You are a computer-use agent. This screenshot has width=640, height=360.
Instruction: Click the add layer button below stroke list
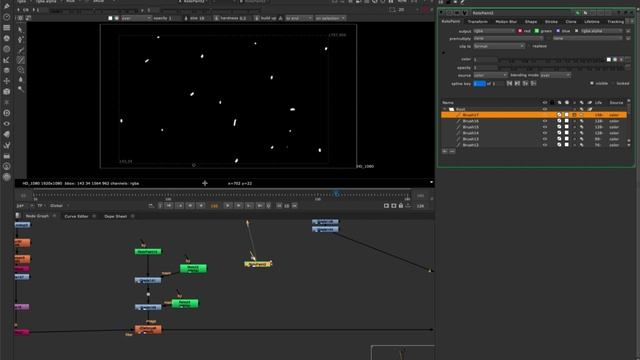pyautogui.click(x=445, y=151)
